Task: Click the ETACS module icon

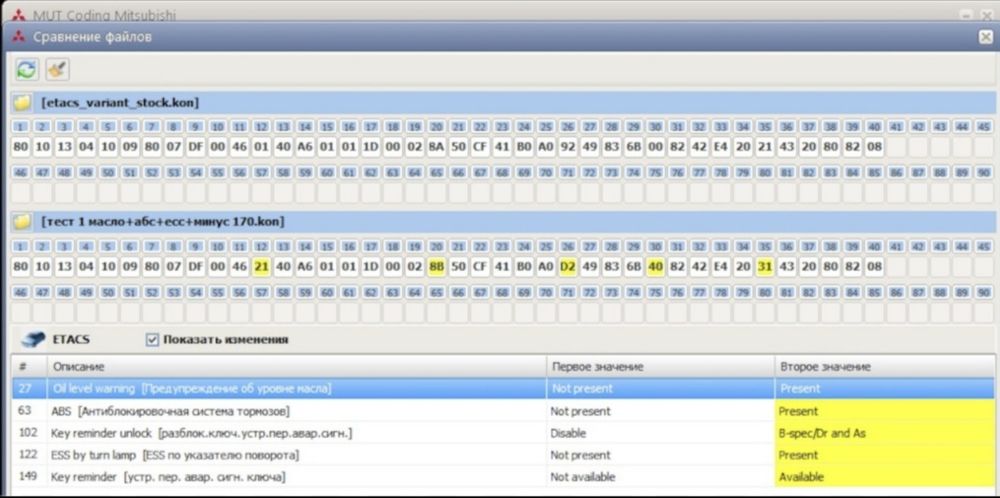Action: coord(33,339)
